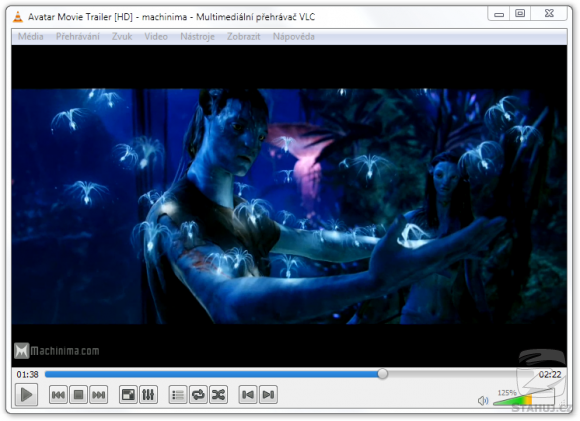The width and height of the screenshot is (580, 421).
Task: Jump to previous media in playlist
Action: (x=58, y=395)
